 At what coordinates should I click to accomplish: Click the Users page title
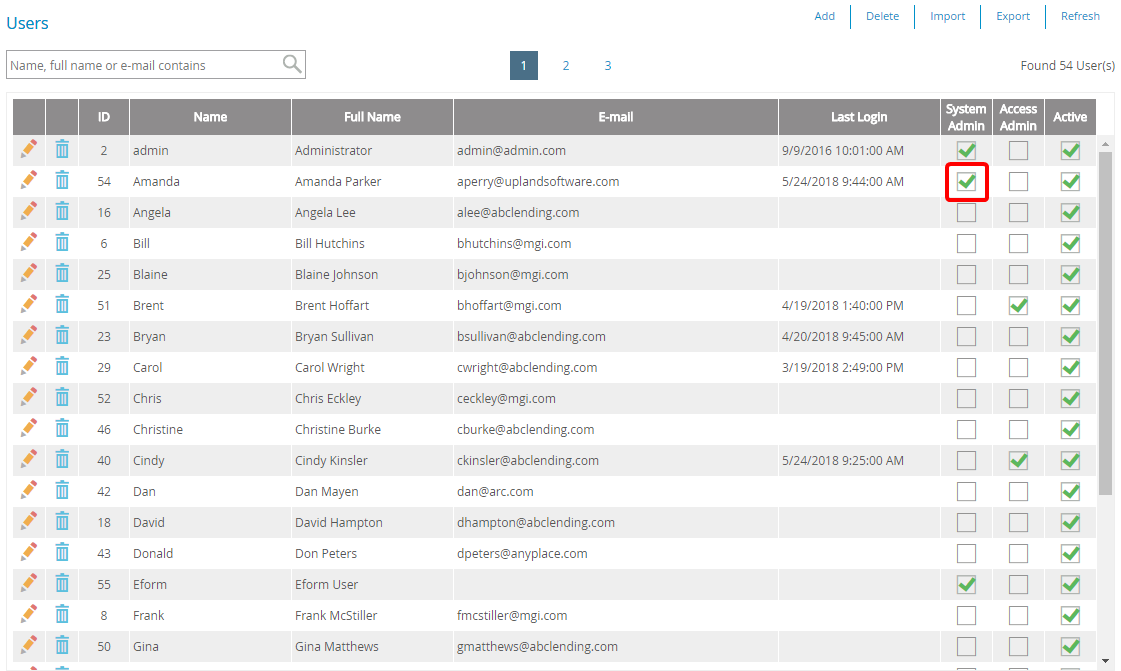point(27,23)
